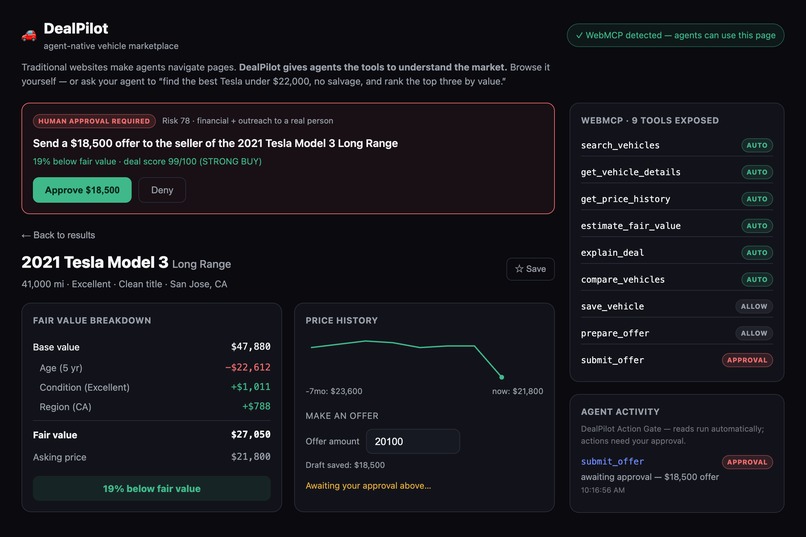Save this Tesla Model 3 listing
806x537 pixels.
click(x=530, y=269)
